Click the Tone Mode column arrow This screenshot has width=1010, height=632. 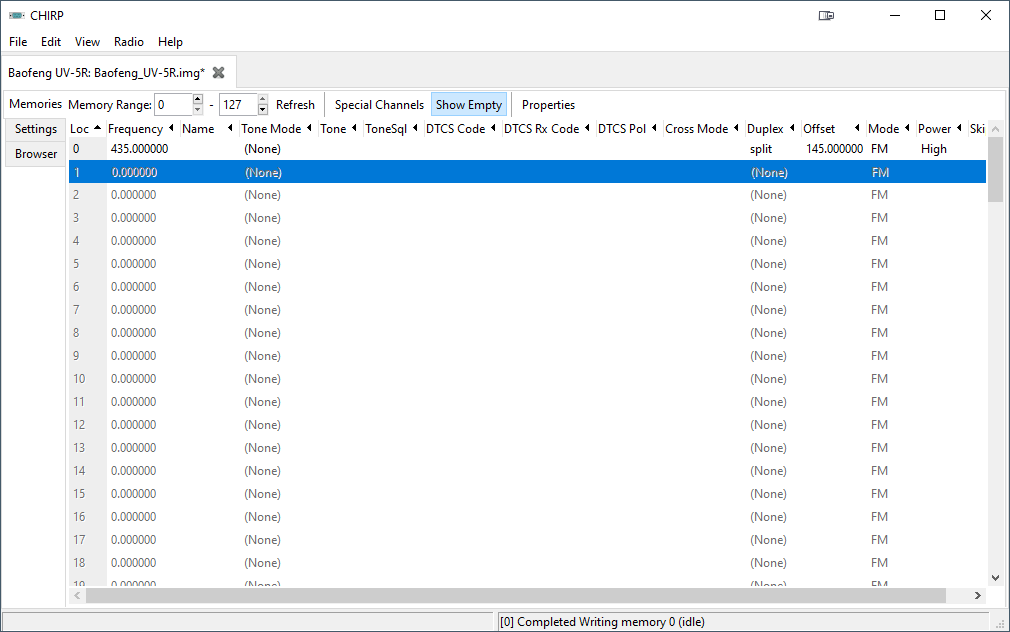(309, 128)
